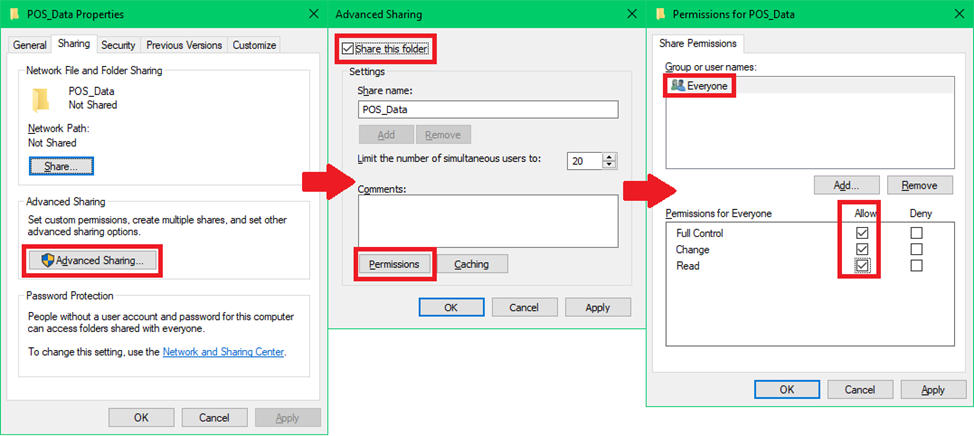Uncheck Allow for Full Control permission
The height and width of the screenshot is (436, 974).
coord(859,233)
